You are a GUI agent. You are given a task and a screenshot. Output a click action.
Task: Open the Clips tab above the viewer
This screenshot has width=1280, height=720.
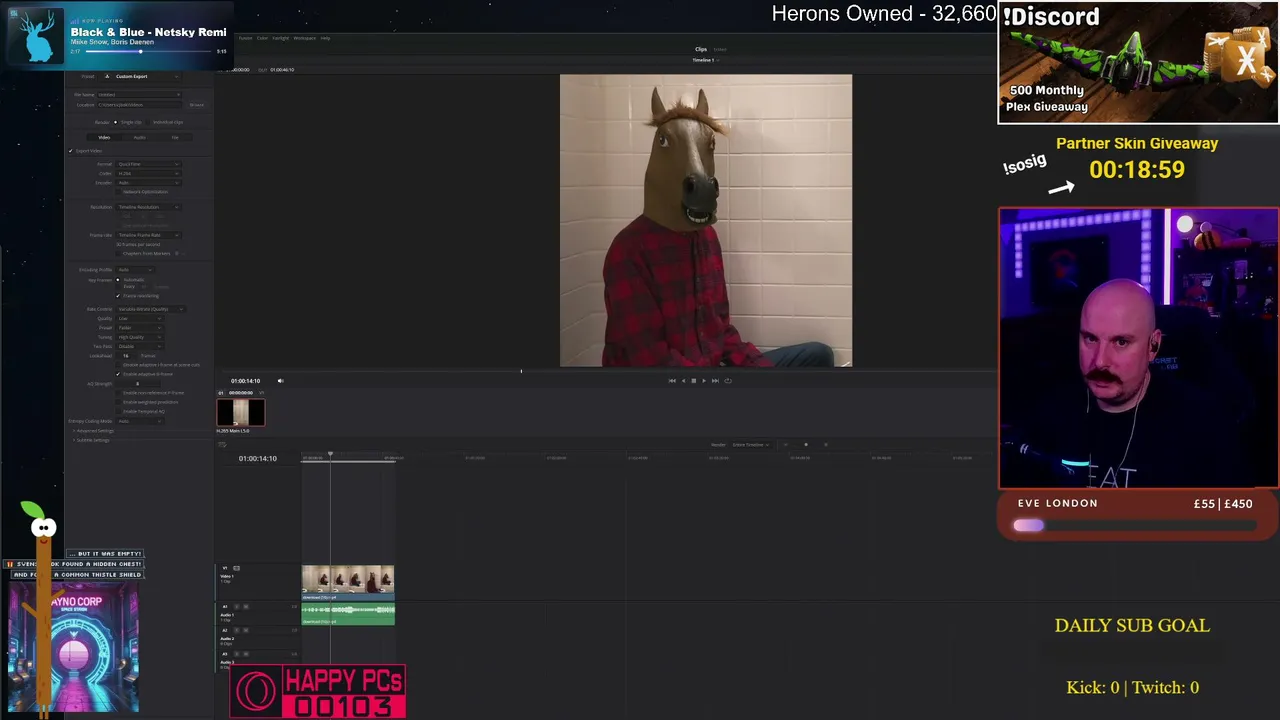701,49
